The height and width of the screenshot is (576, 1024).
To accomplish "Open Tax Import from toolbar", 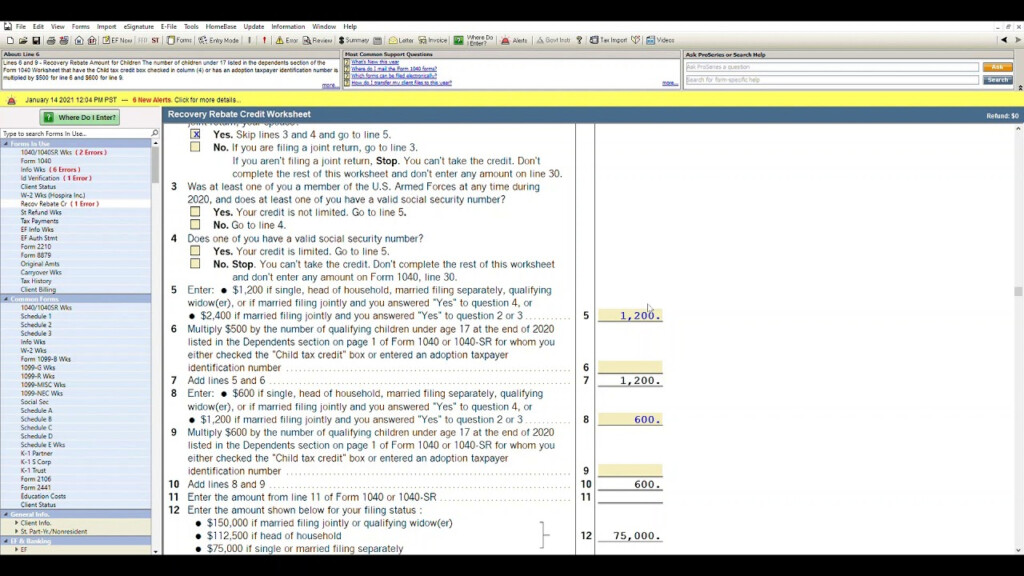I will 608,40.
